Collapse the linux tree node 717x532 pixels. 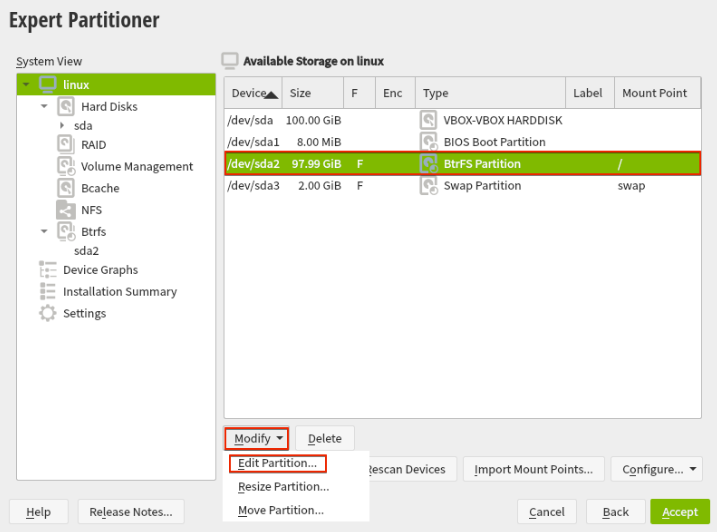(x=26, y=84)
